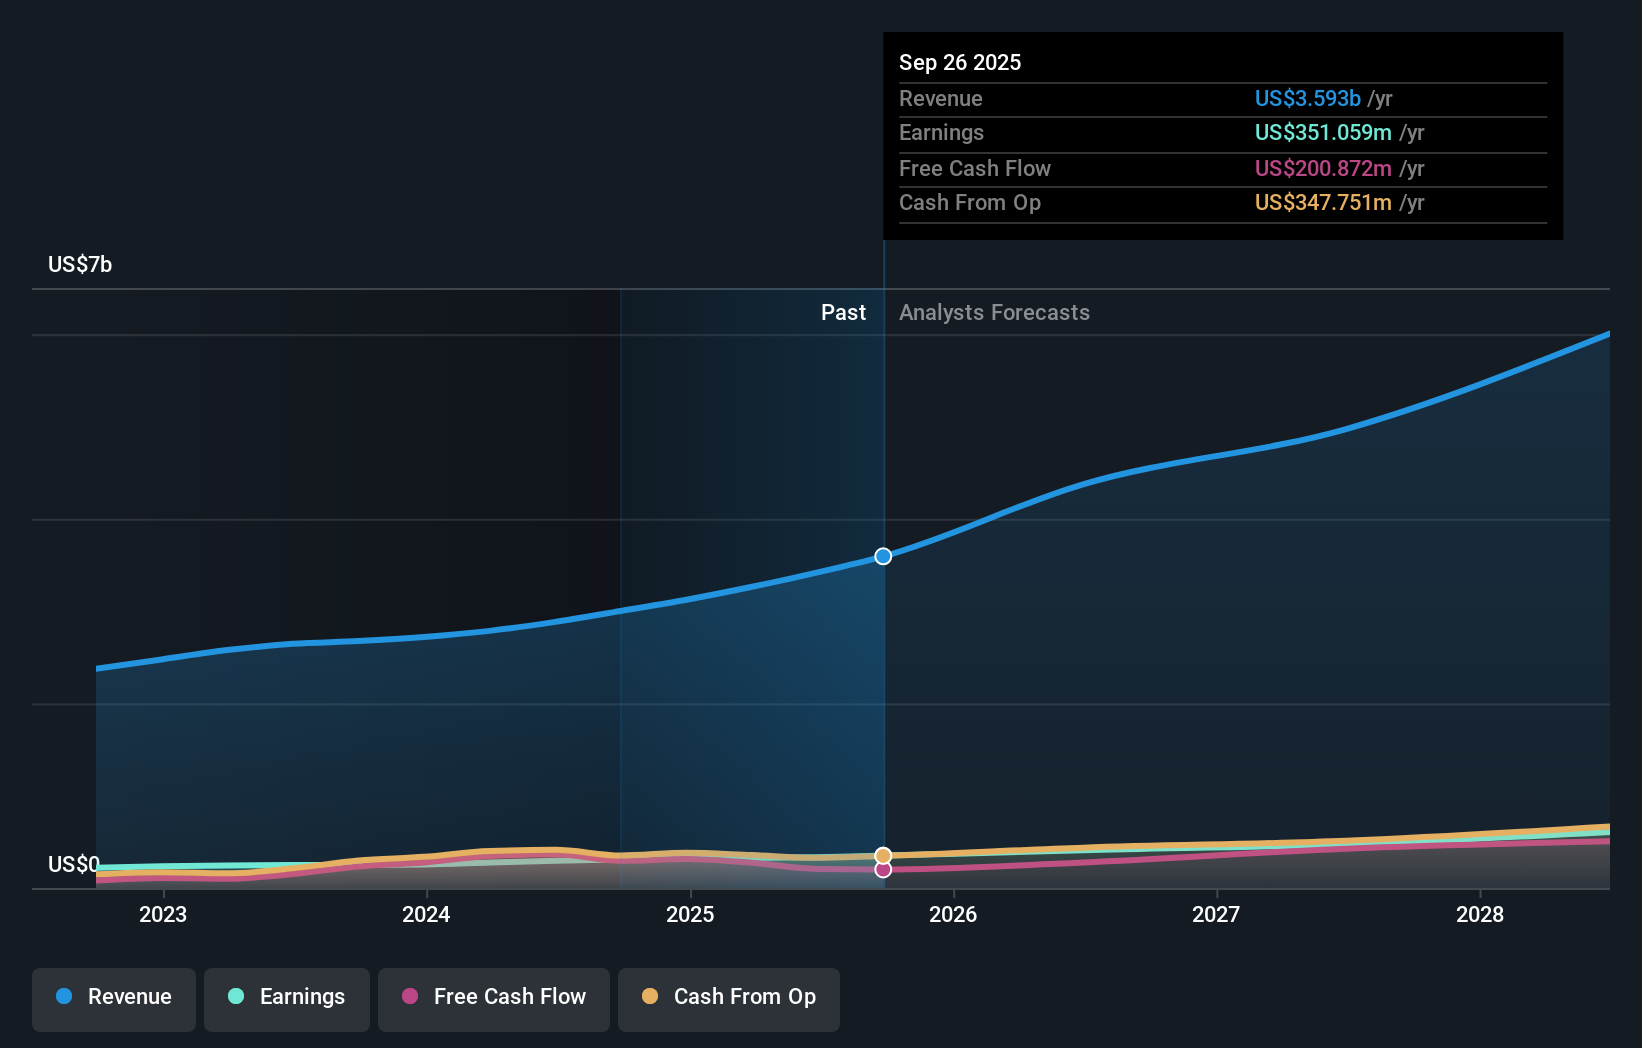Select the orange Cash From Op chart marker
1642x1048 pixels.
[882, 855]
